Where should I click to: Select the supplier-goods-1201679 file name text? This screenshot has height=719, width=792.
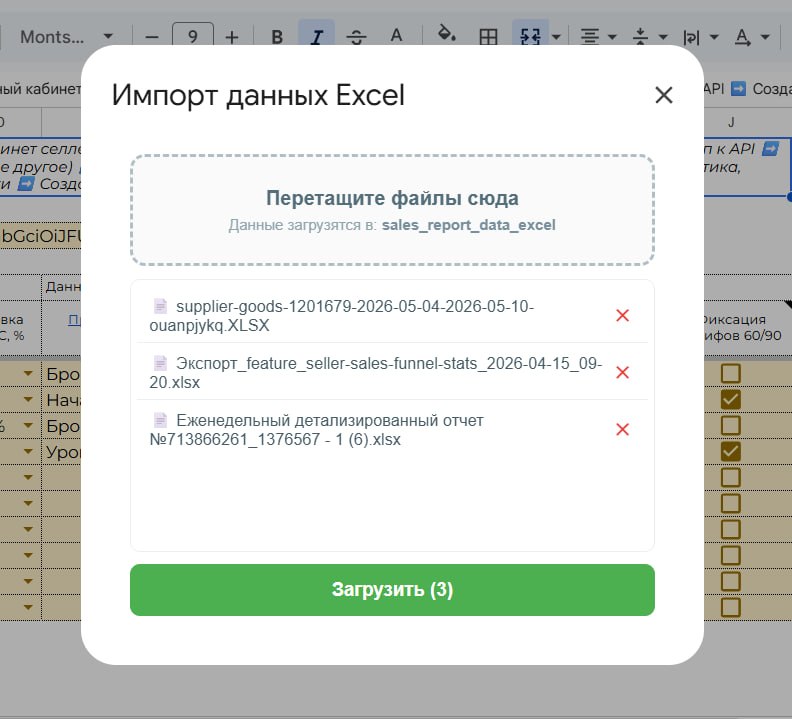[341, 316]
